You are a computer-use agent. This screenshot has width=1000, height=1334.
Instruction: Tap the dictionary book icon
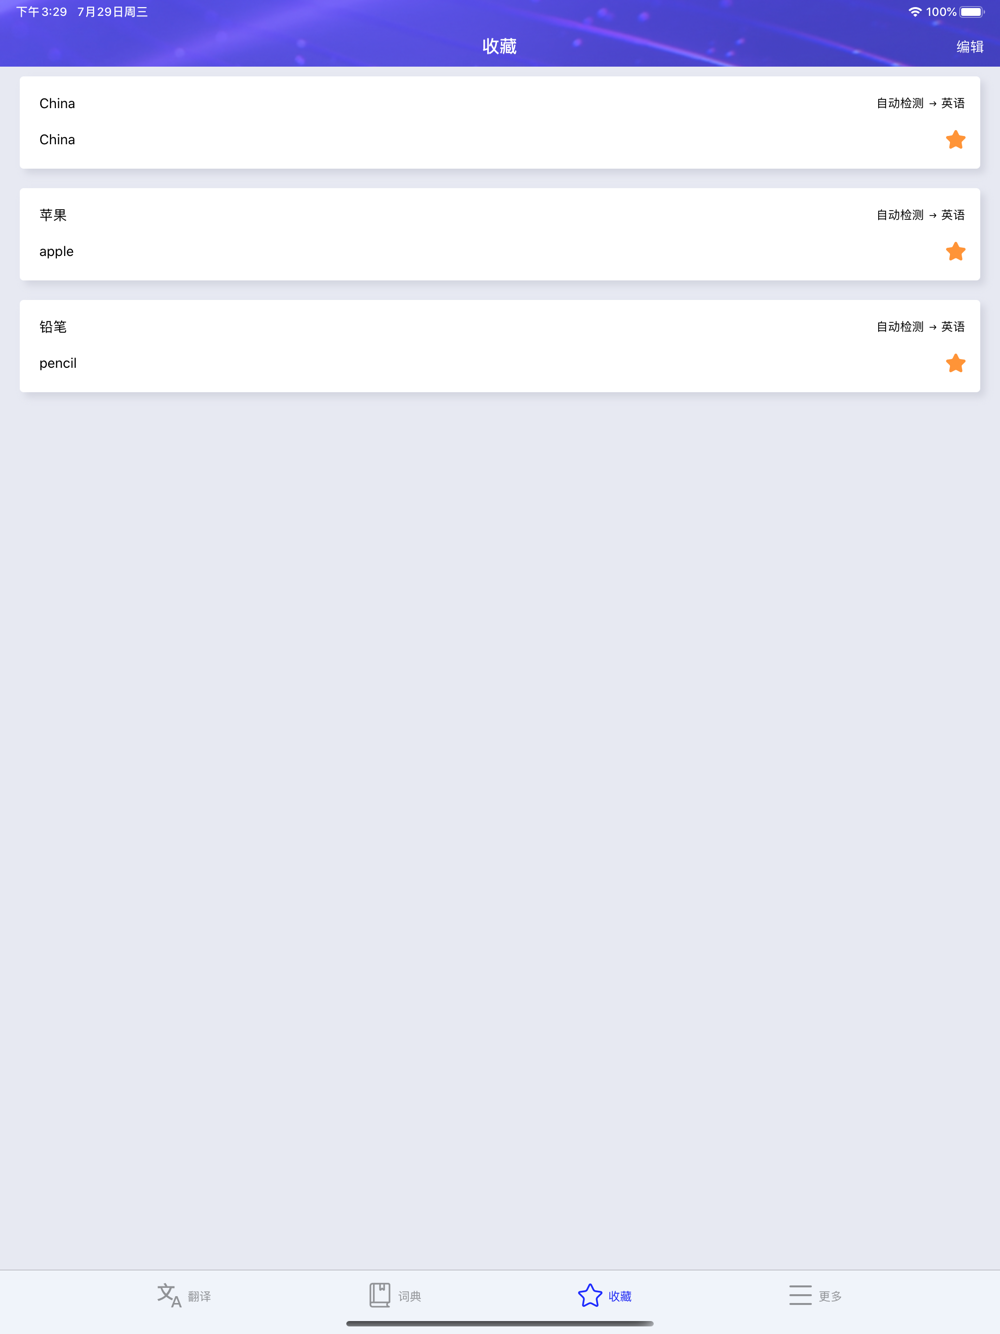(x=380, y=1295)
